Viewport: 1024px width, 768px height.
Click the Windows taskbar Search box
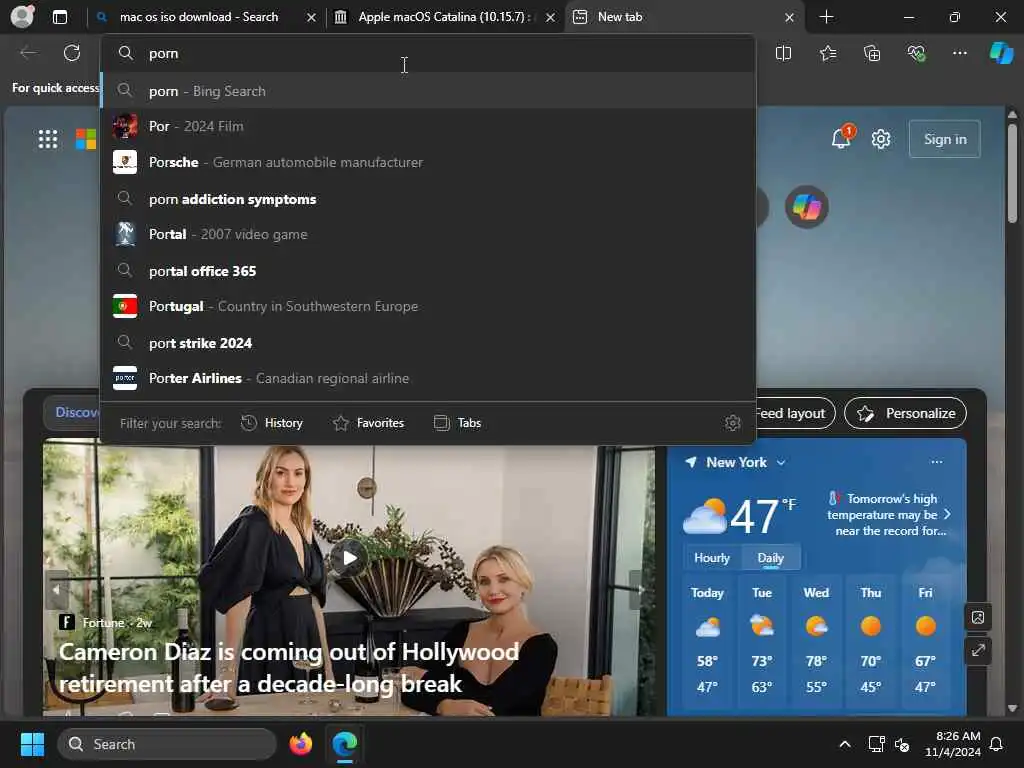click(167, 744)
